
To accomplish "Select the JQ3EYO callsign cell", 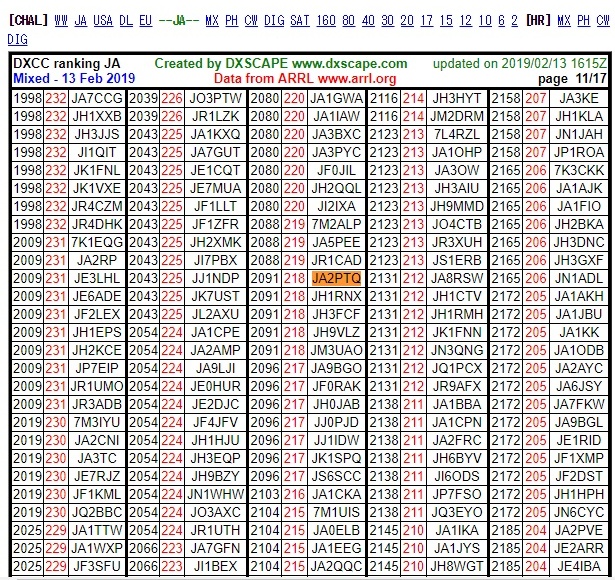I will tap(457, 512).
